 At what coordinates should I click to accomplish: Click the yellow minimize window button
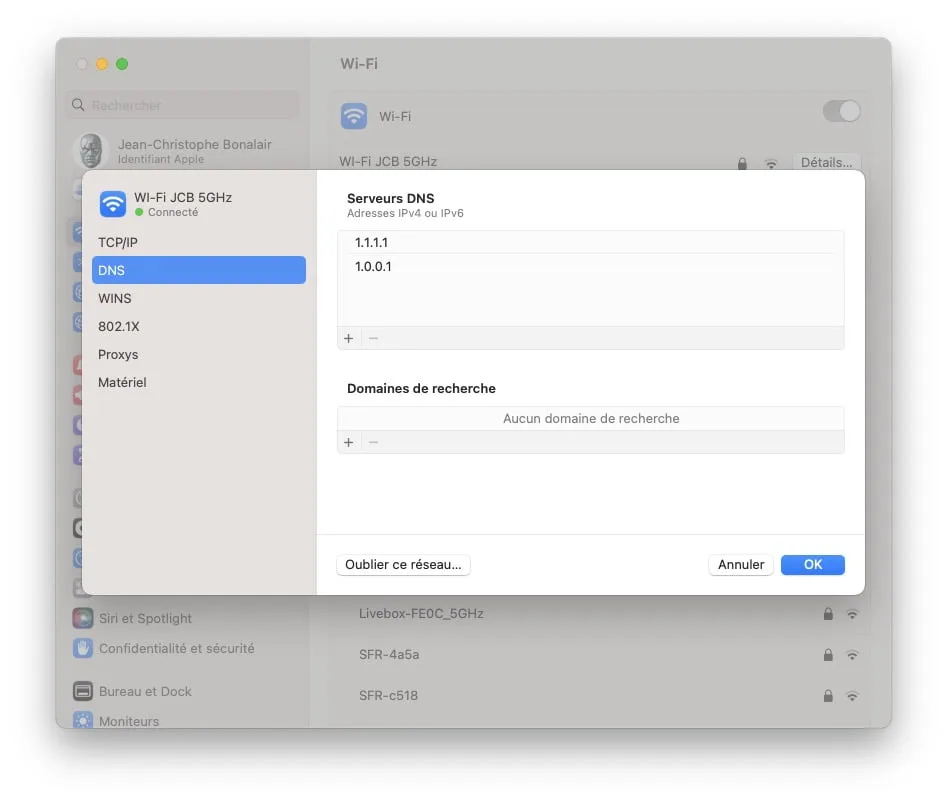point(102,64)
